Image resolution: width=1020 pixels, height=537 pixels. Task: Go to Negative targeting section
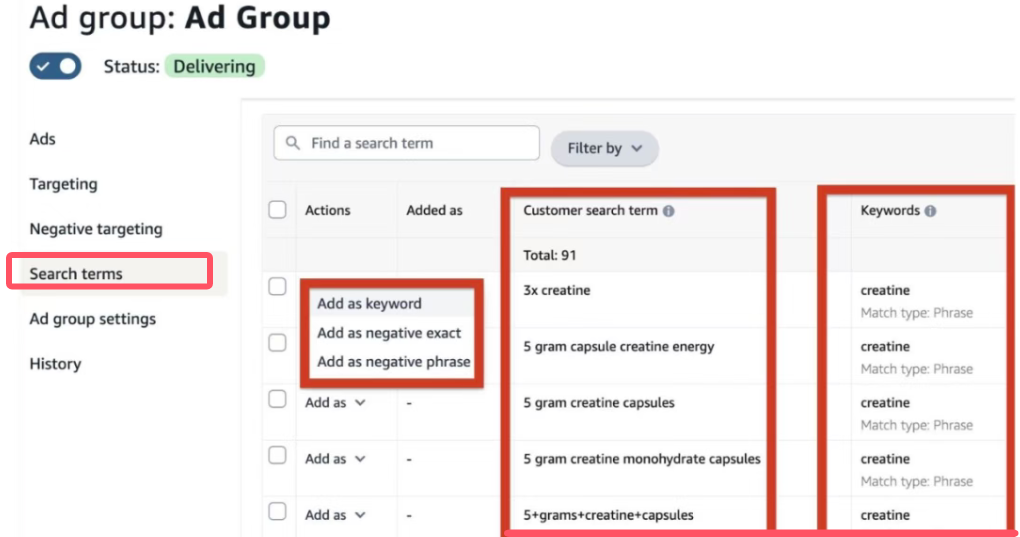point(96,229)
